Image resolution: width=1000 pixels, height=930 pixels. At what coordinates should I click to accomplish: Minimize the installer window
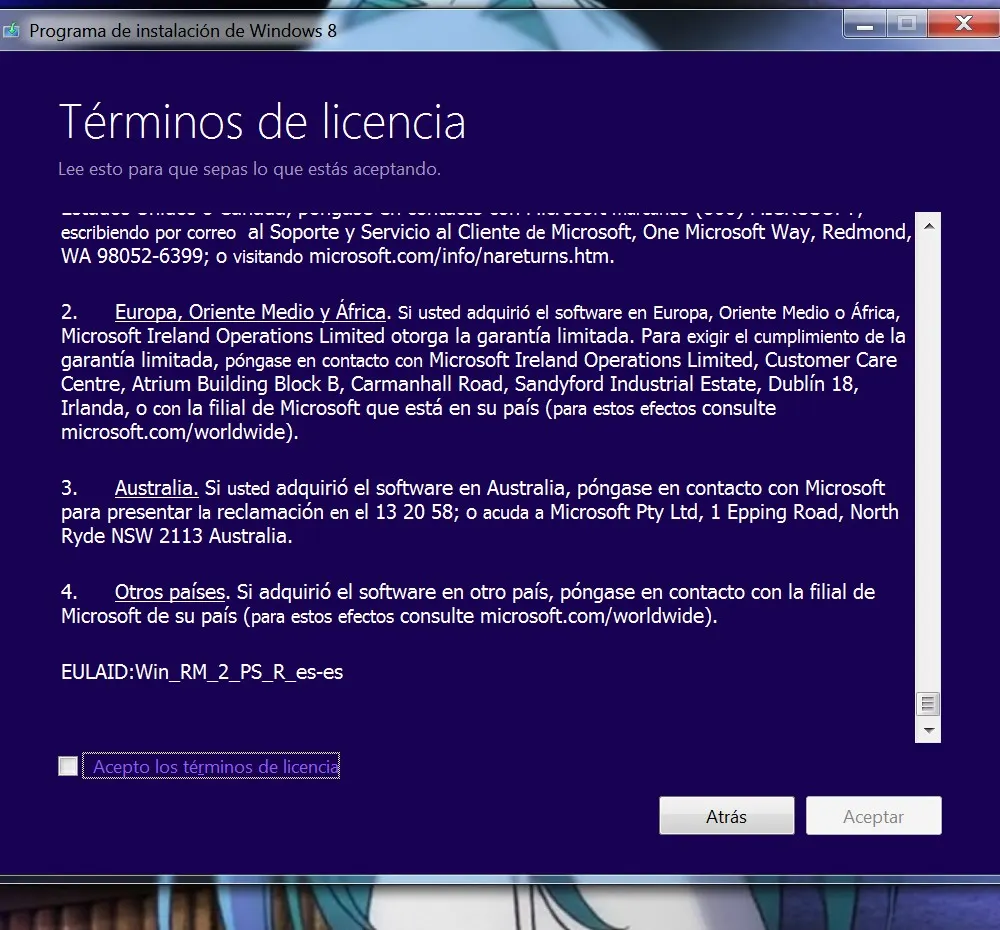pos(864,23)
